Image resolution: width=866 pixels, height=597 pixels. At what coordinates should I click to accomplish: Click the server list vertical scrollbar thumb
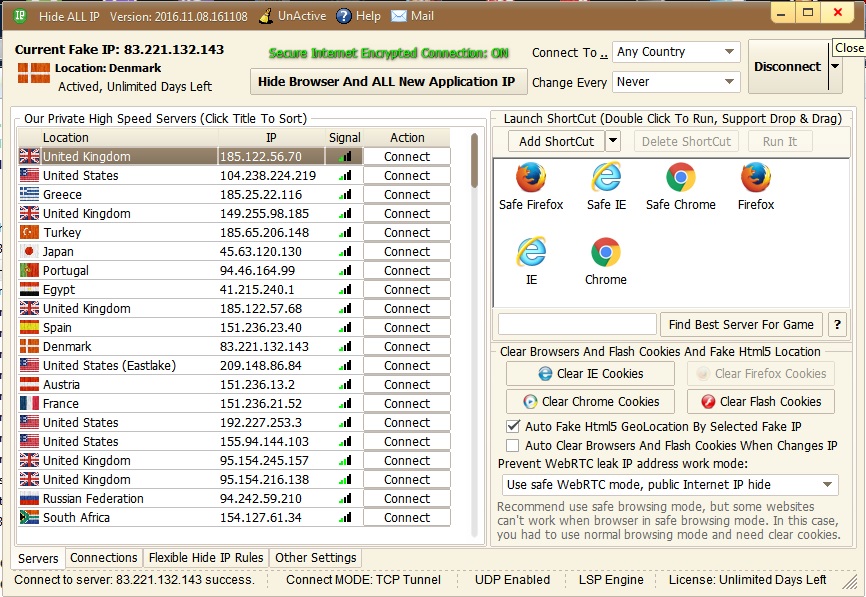[x=474, y=161]
